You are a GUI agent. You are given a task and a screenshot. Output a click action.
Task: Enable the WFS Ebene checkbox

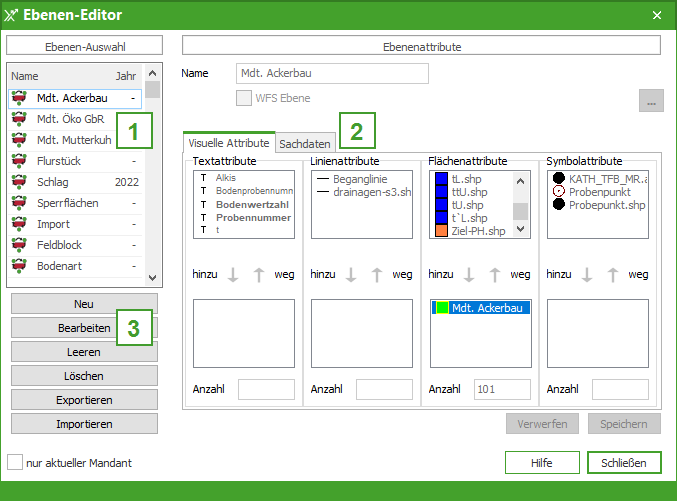[x=244, y=98]
